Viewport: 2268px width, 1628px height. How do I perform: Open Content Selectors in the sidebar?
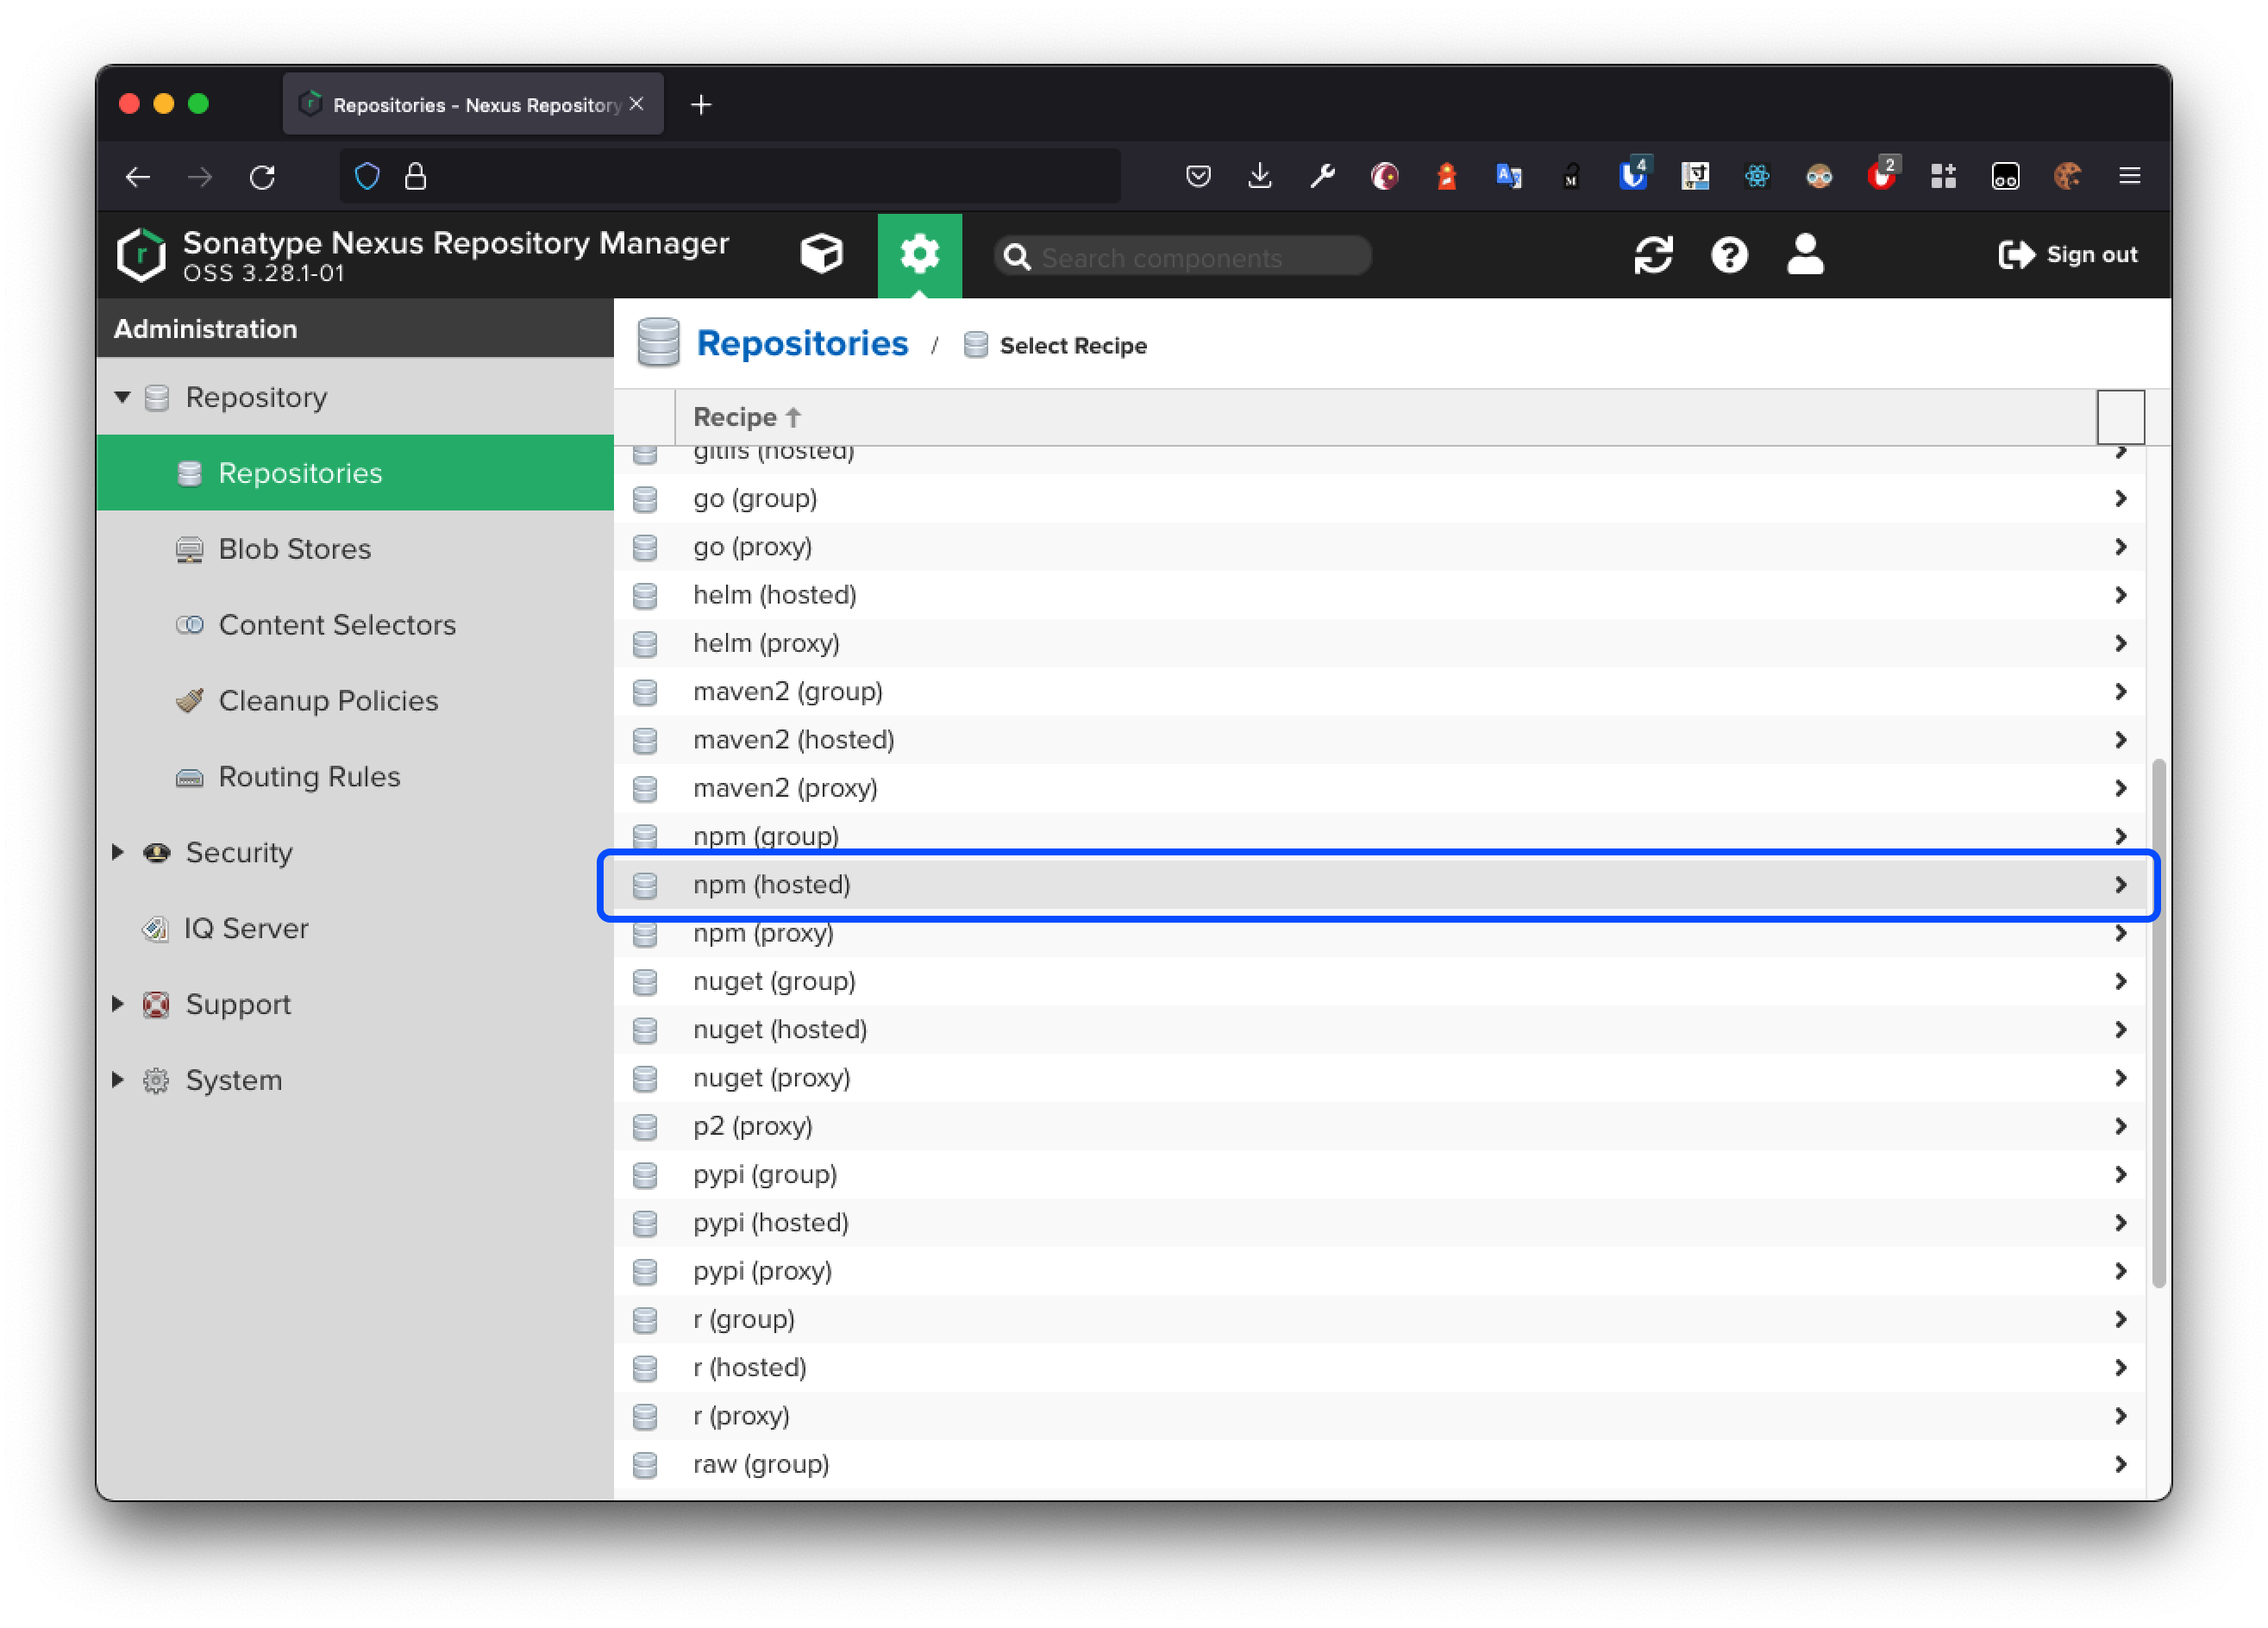355,625
